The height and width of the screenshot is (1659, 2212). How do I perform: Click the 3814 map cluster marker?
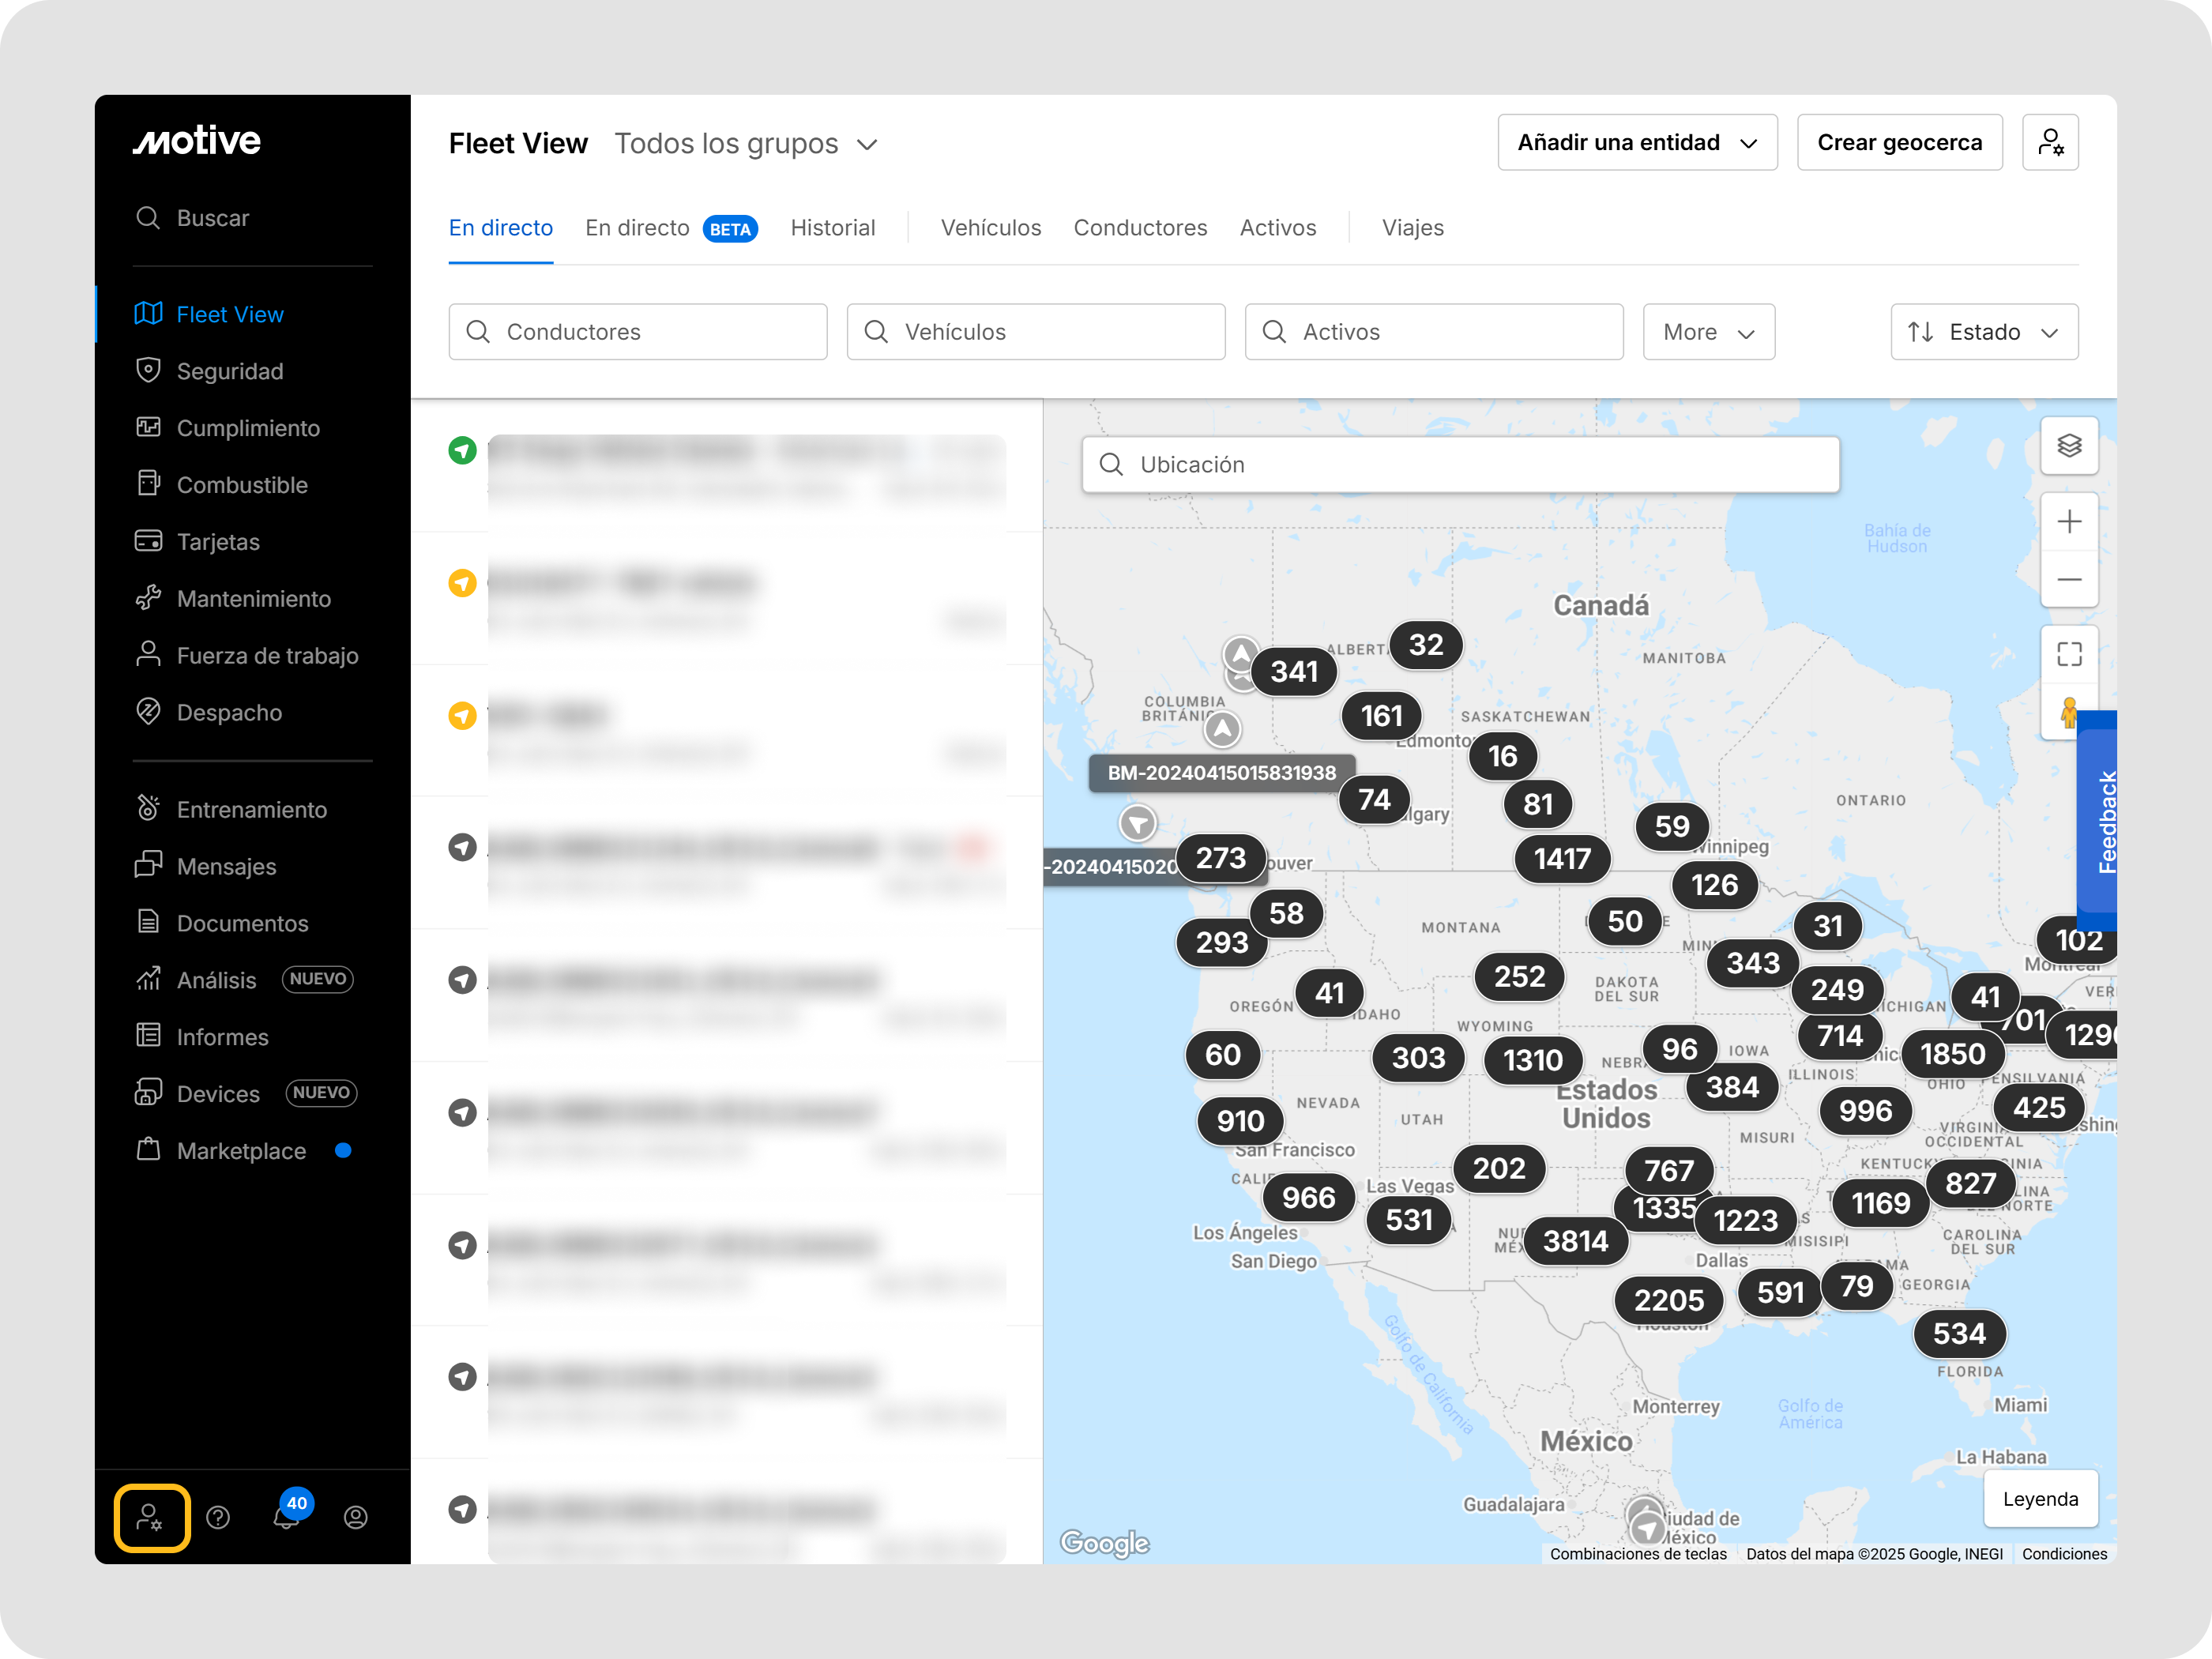click(x=1575, y=1242)
